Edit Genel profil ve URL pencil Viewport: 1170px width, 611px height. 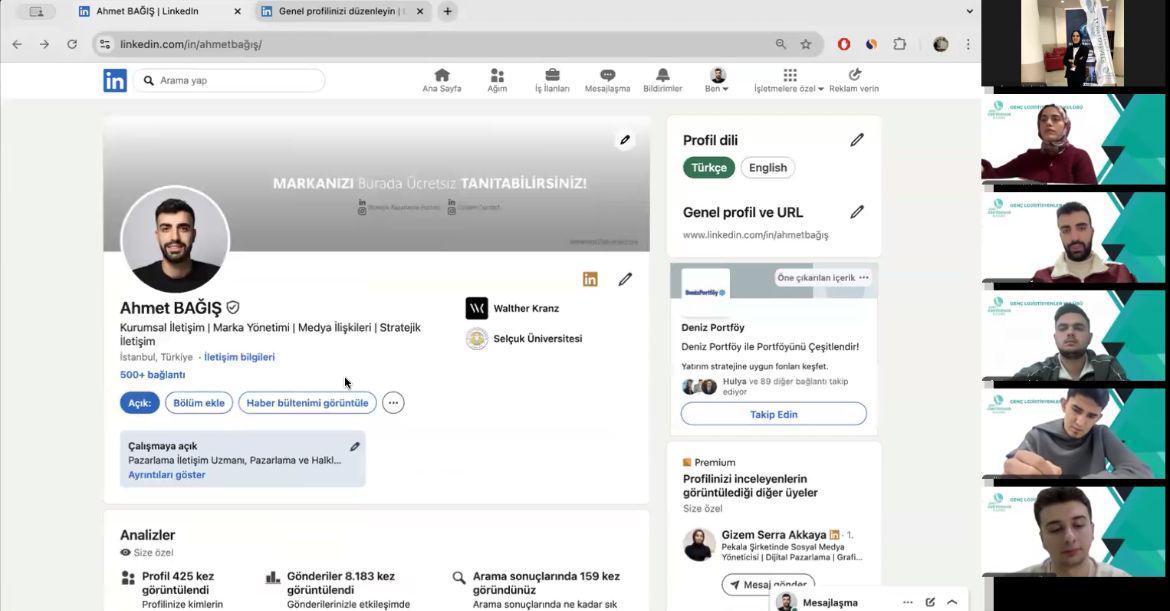pyautogui.click(x=857, y=212)
